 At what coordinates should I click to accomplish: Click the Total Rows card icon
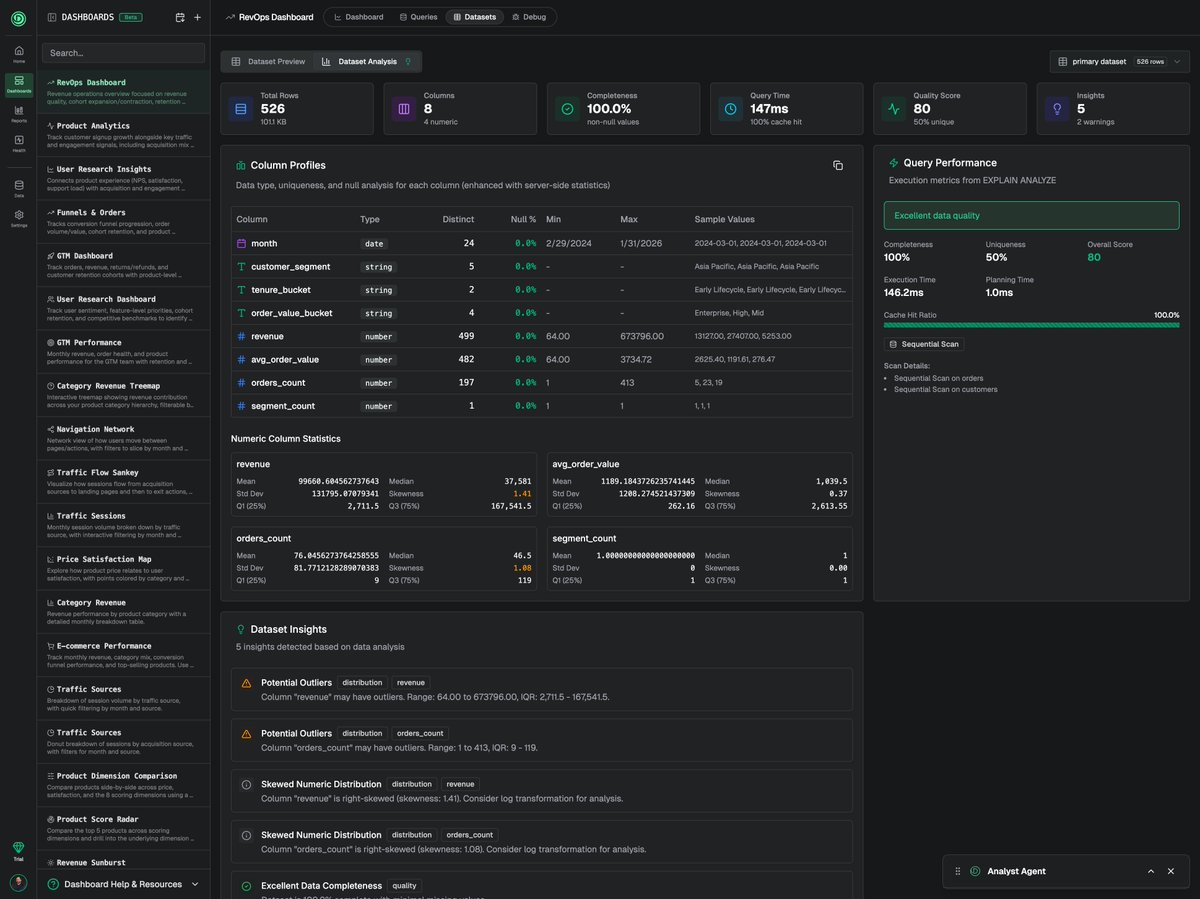click(x=240, y=108)
